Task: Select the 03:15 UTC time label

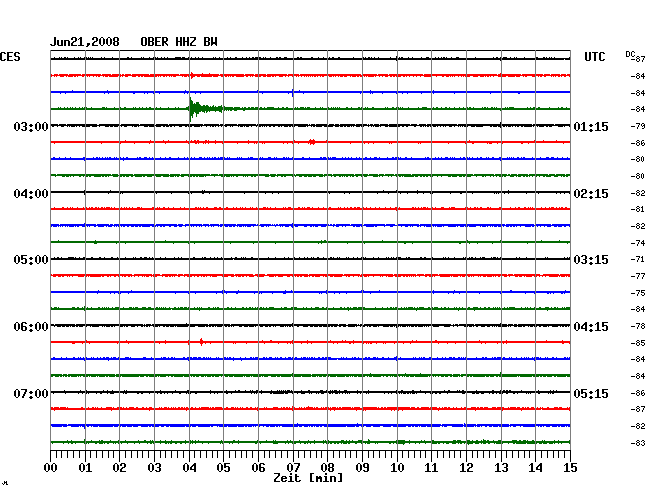Action: [591, 260]
